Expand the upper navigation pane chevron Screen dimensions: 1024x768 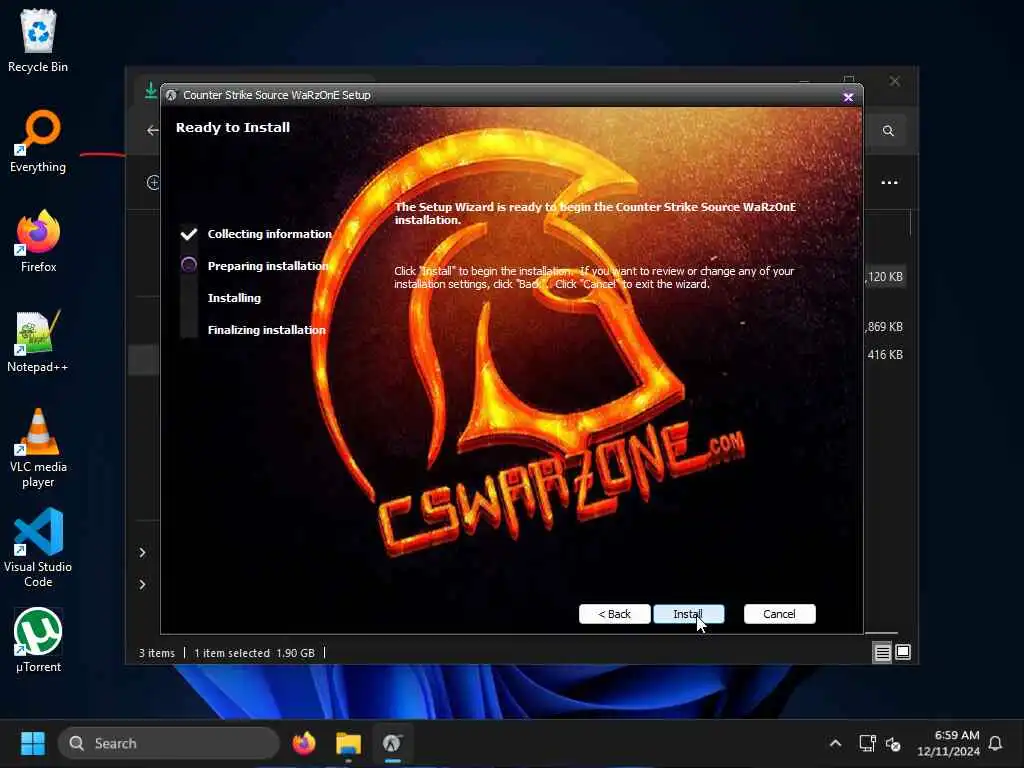(x=142, y=552)
